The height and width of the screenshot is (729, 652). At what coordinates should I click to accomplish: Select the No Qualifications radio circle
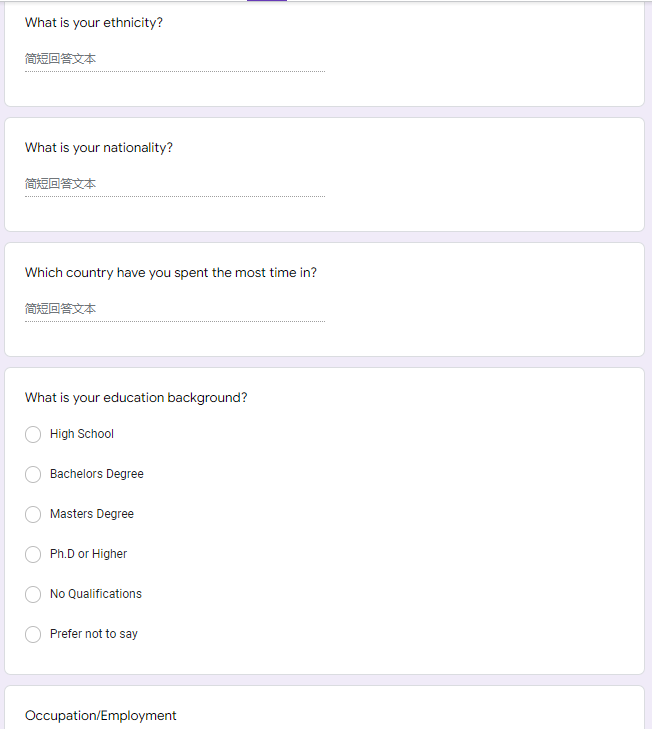pyautogui.click(x=33, y=594)
